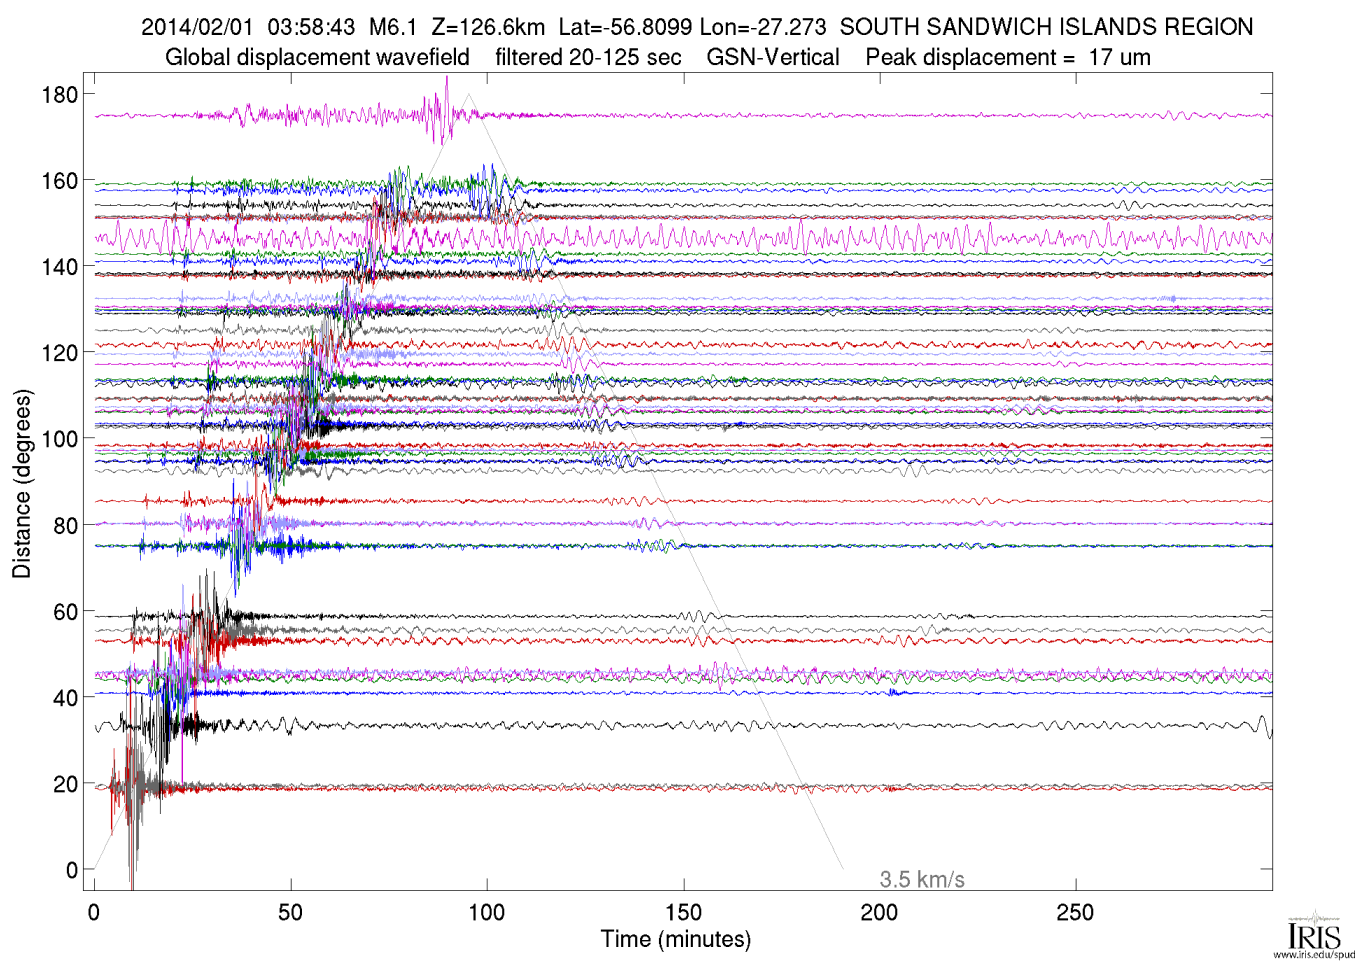Open the www.iris.edu/spud link
This screenshot has height=961, width=1362.
(x=1313, y=954)
